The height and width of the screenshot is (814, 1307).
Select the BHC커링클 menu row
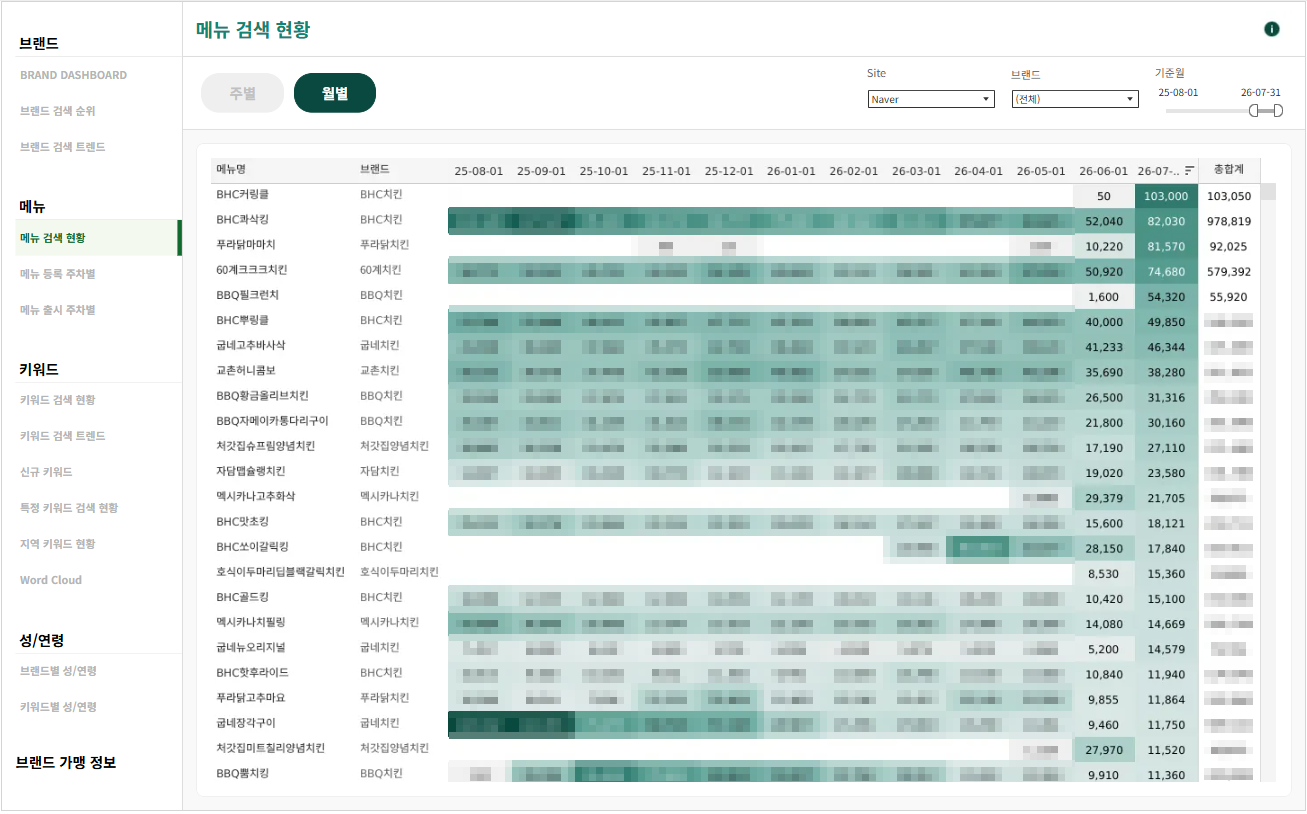coord(242,196)
